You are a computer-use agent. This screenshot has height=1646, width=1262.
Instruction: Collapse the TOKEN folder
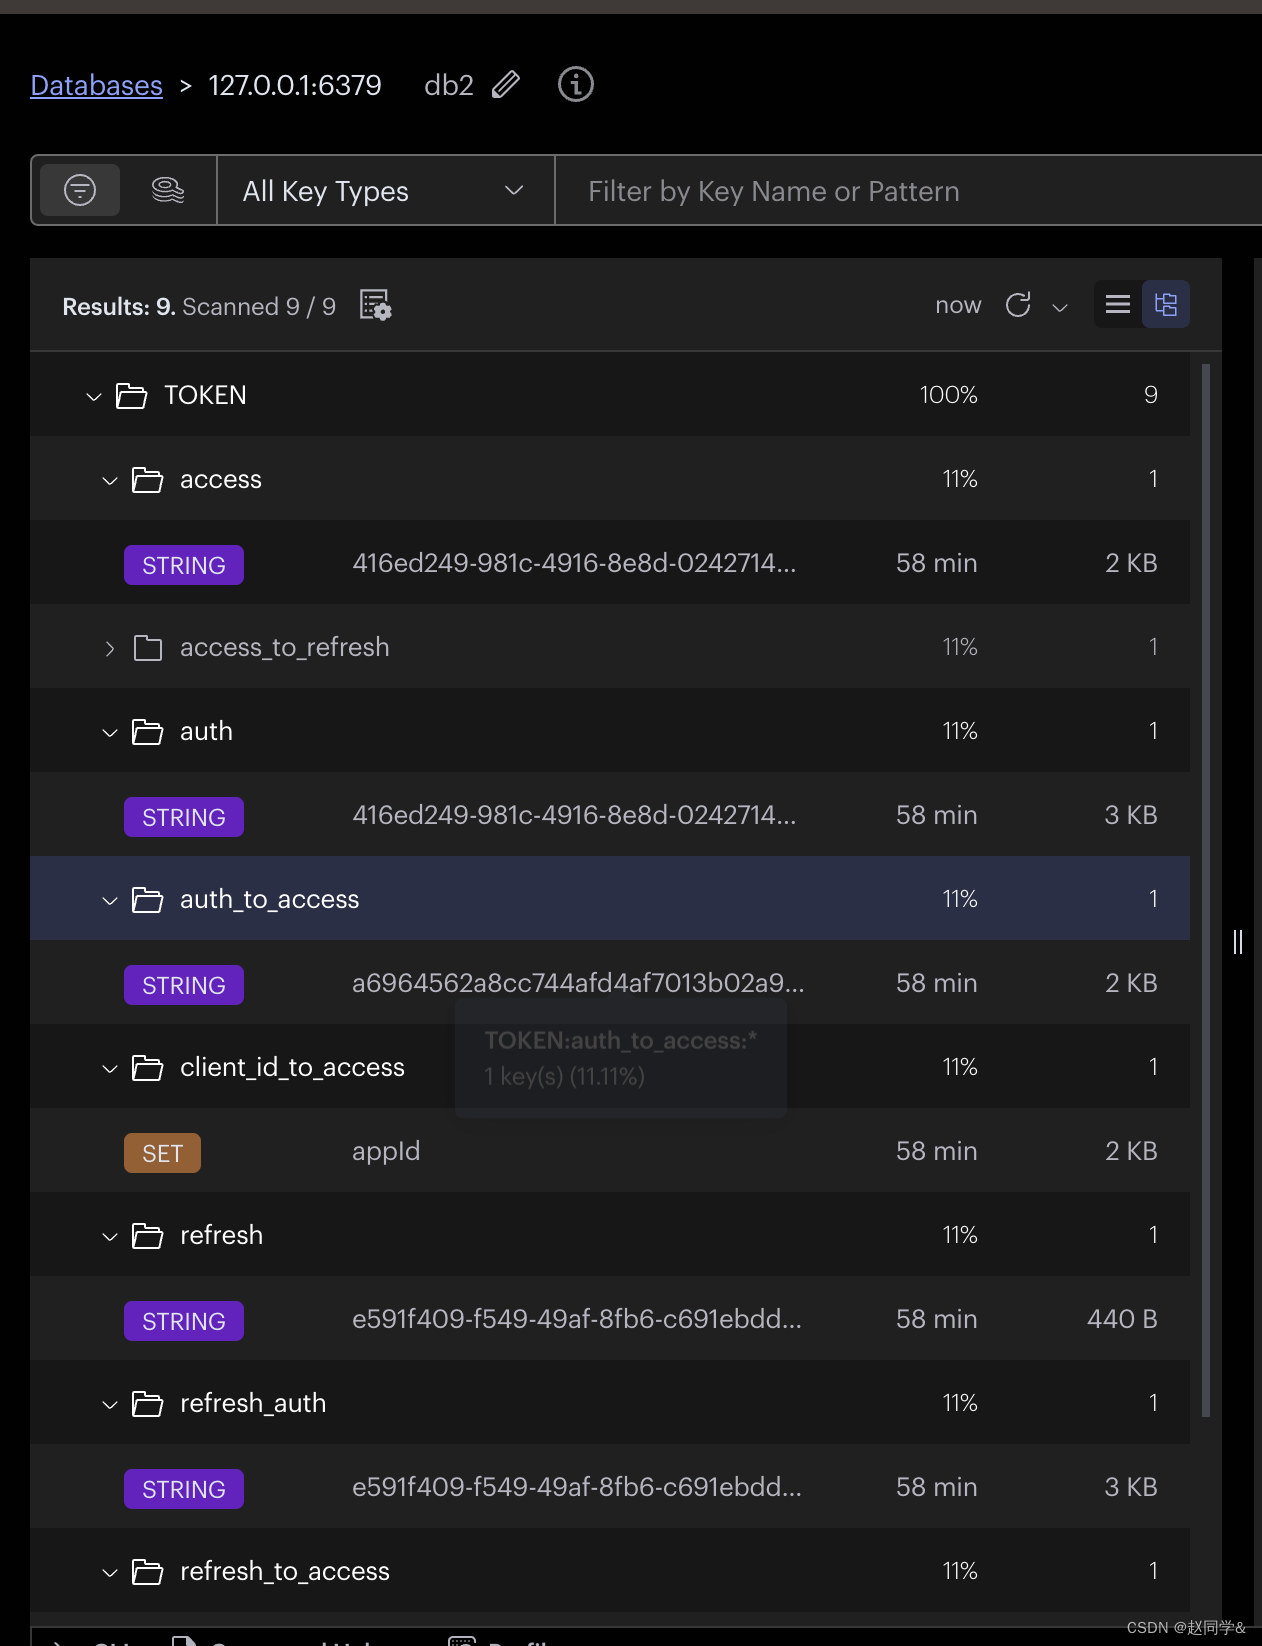[x=94, y=396]
